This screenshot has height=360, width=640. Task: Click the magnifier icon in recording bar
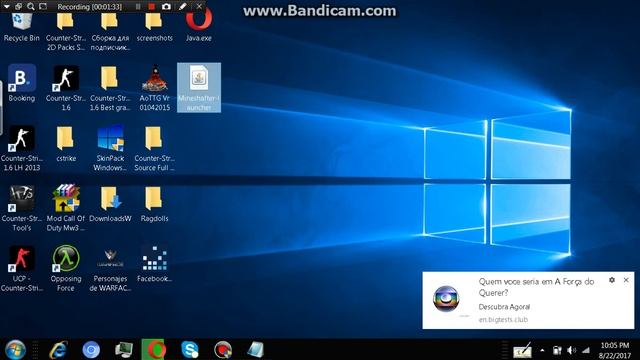pos(31,7)
